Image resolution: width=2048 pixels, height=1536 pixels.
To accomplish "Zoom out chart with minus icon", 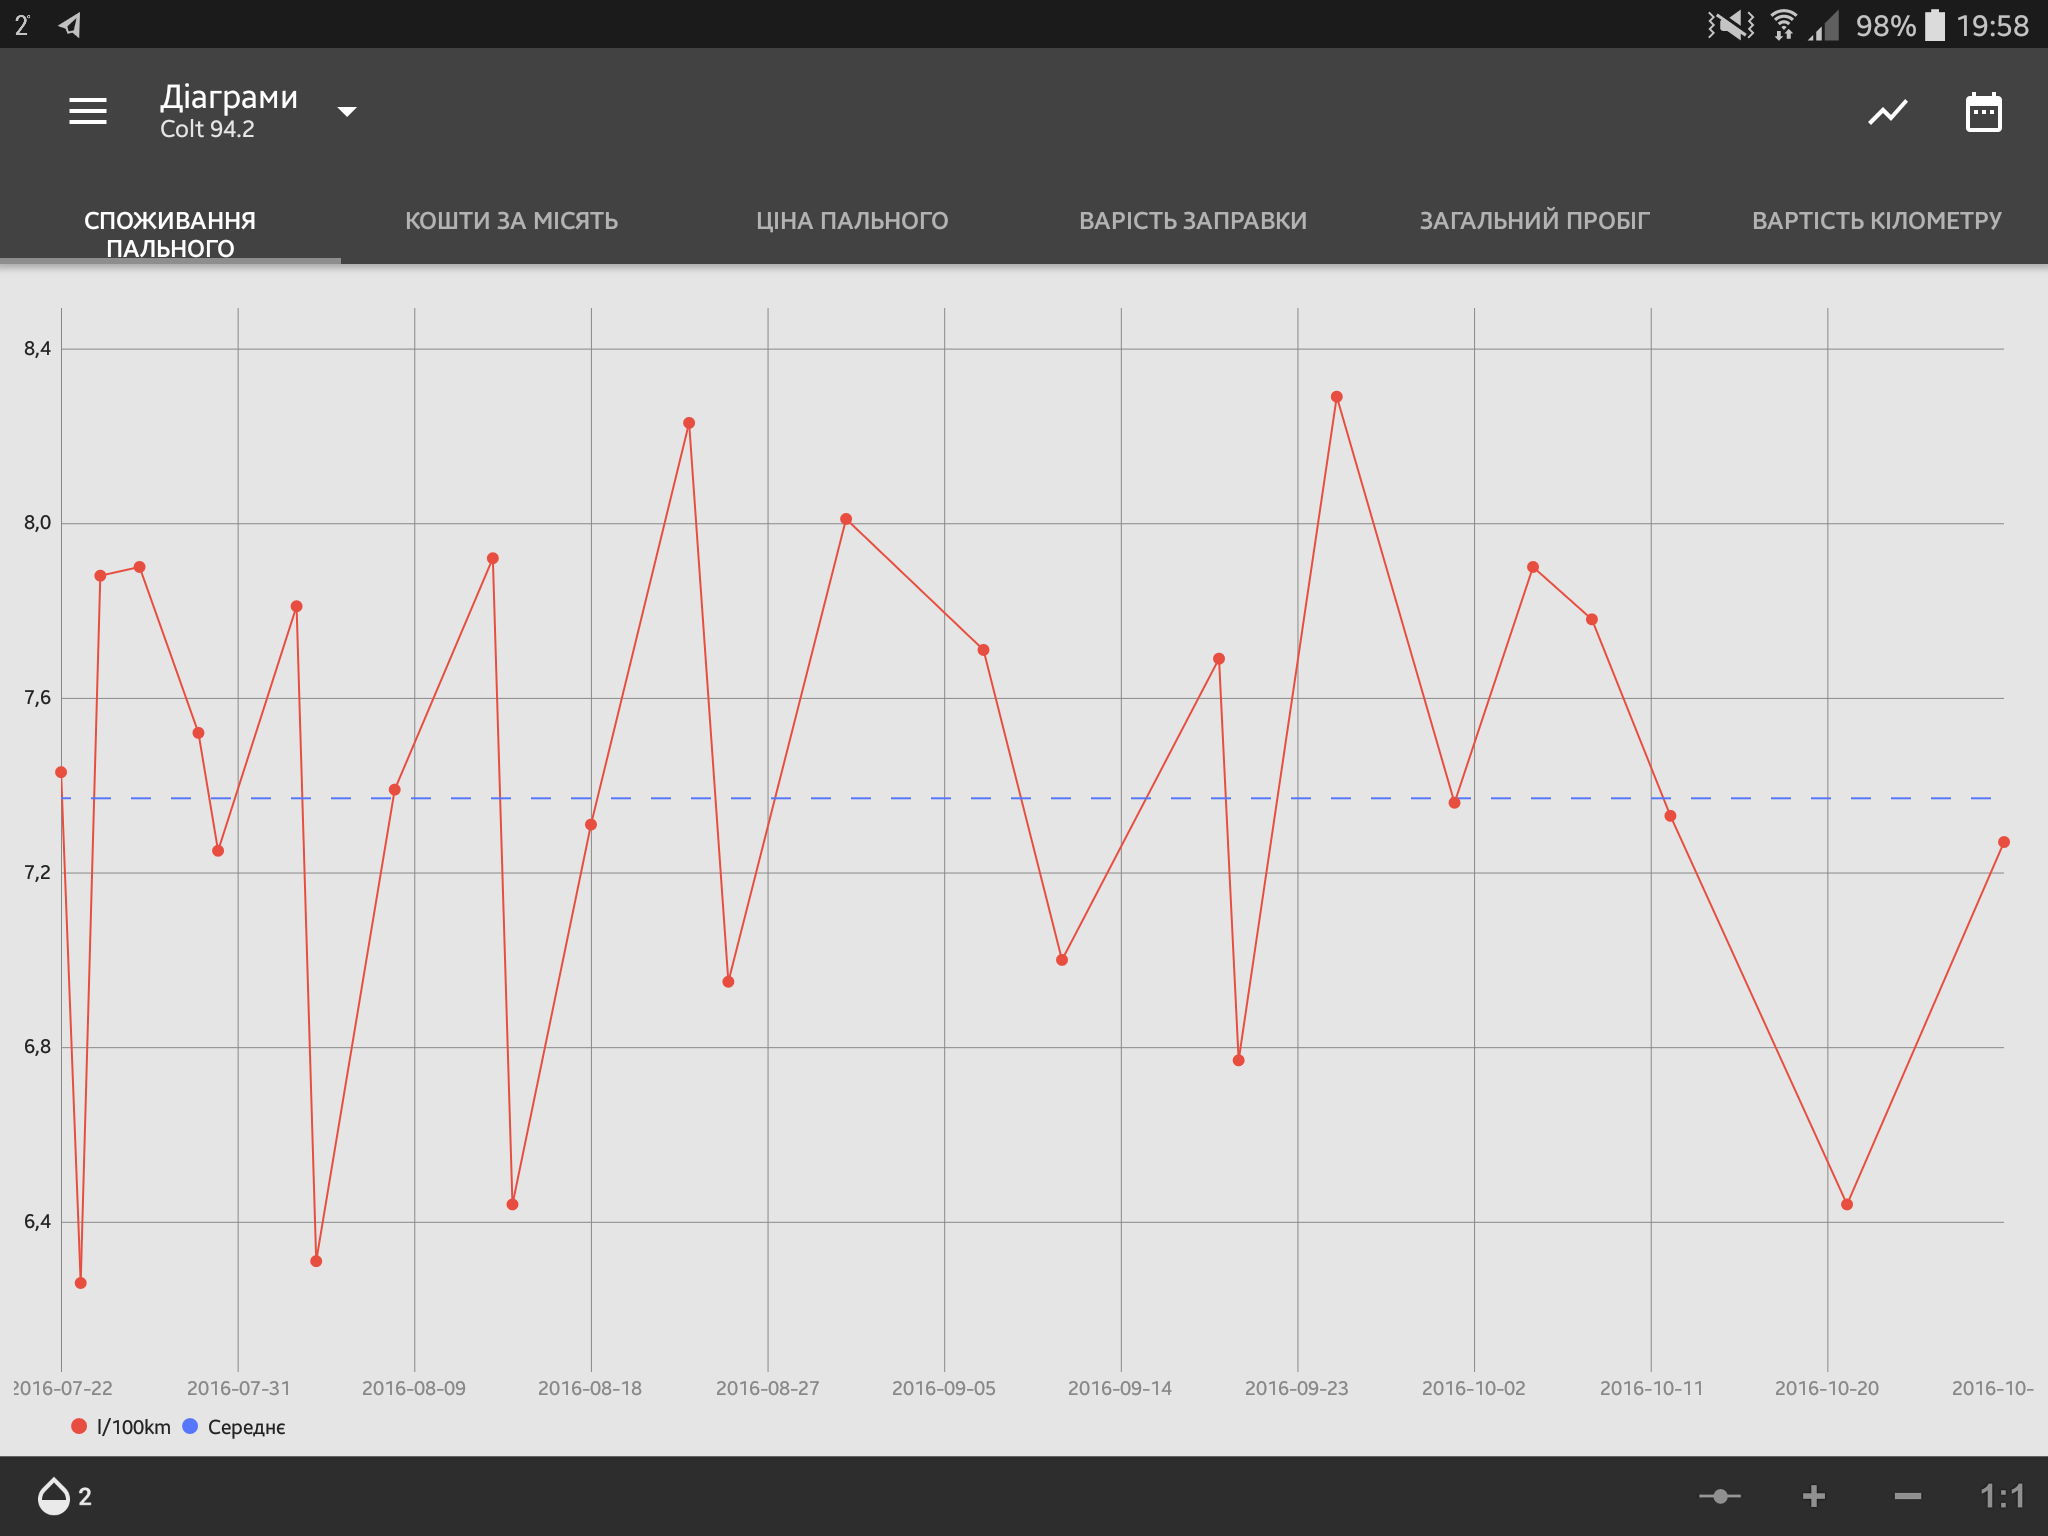I will point(1907,1496).
